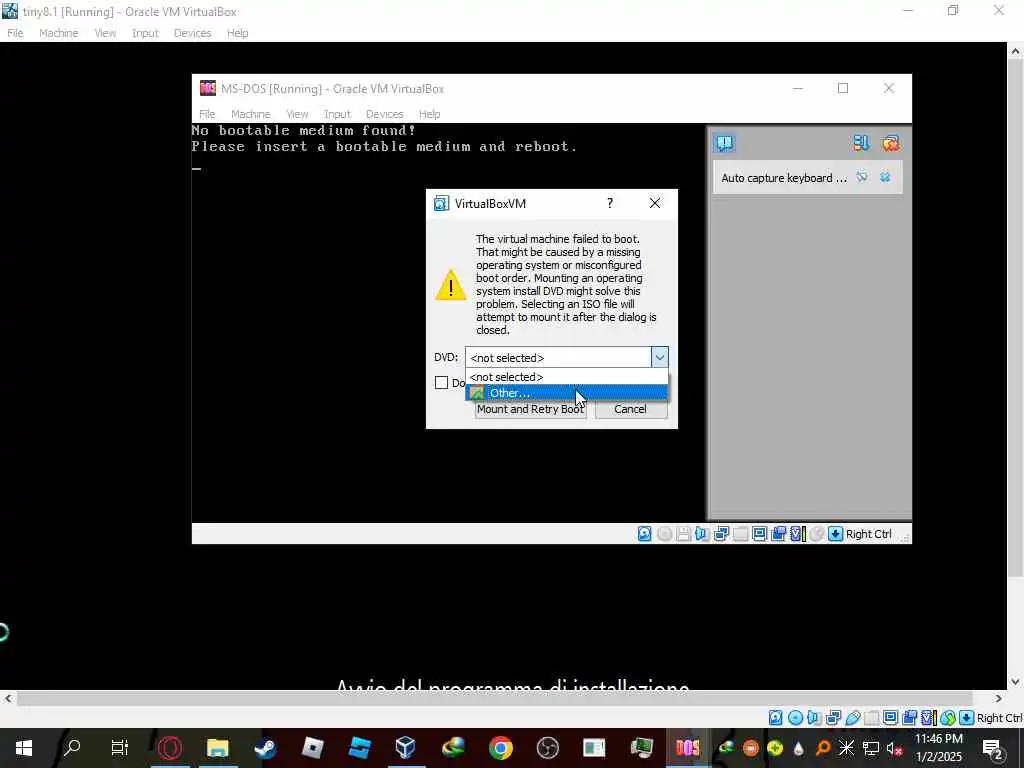The image size is (1024, 768).
Task: Click the help question mark in VirtualBoxVM dialog
Action: tap(610, 203)
